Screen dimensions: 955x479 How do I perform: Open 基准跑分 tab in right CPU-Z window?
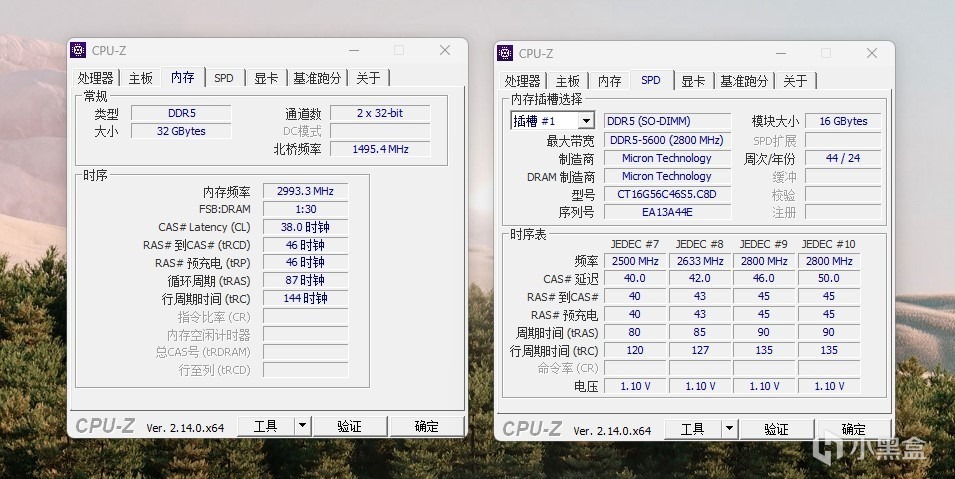coord(744,81)
